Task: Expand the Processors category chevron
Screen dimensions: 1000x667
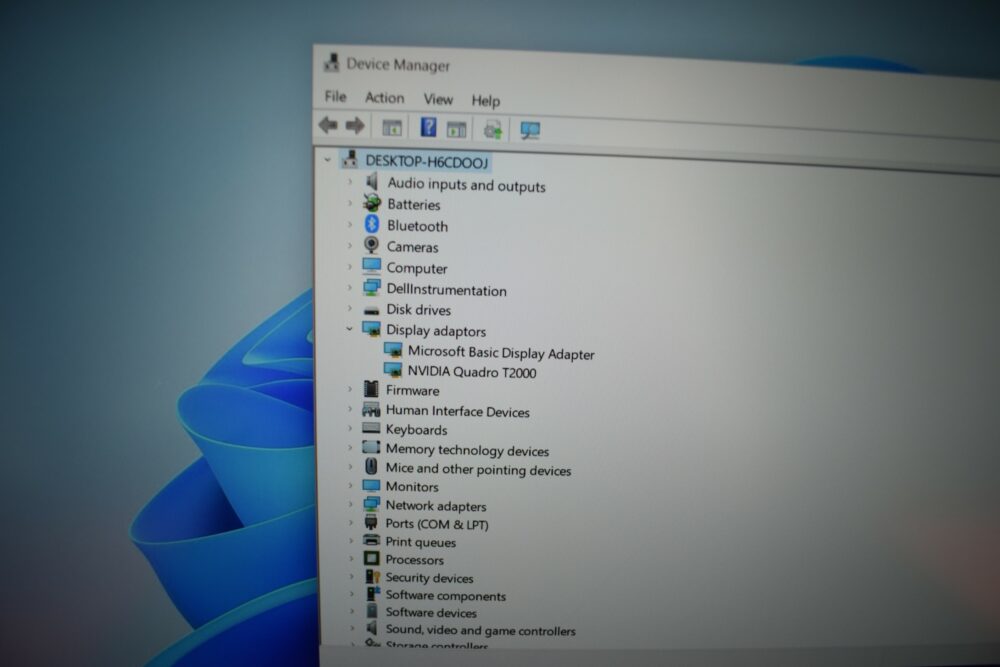Action: coord(351,558)
